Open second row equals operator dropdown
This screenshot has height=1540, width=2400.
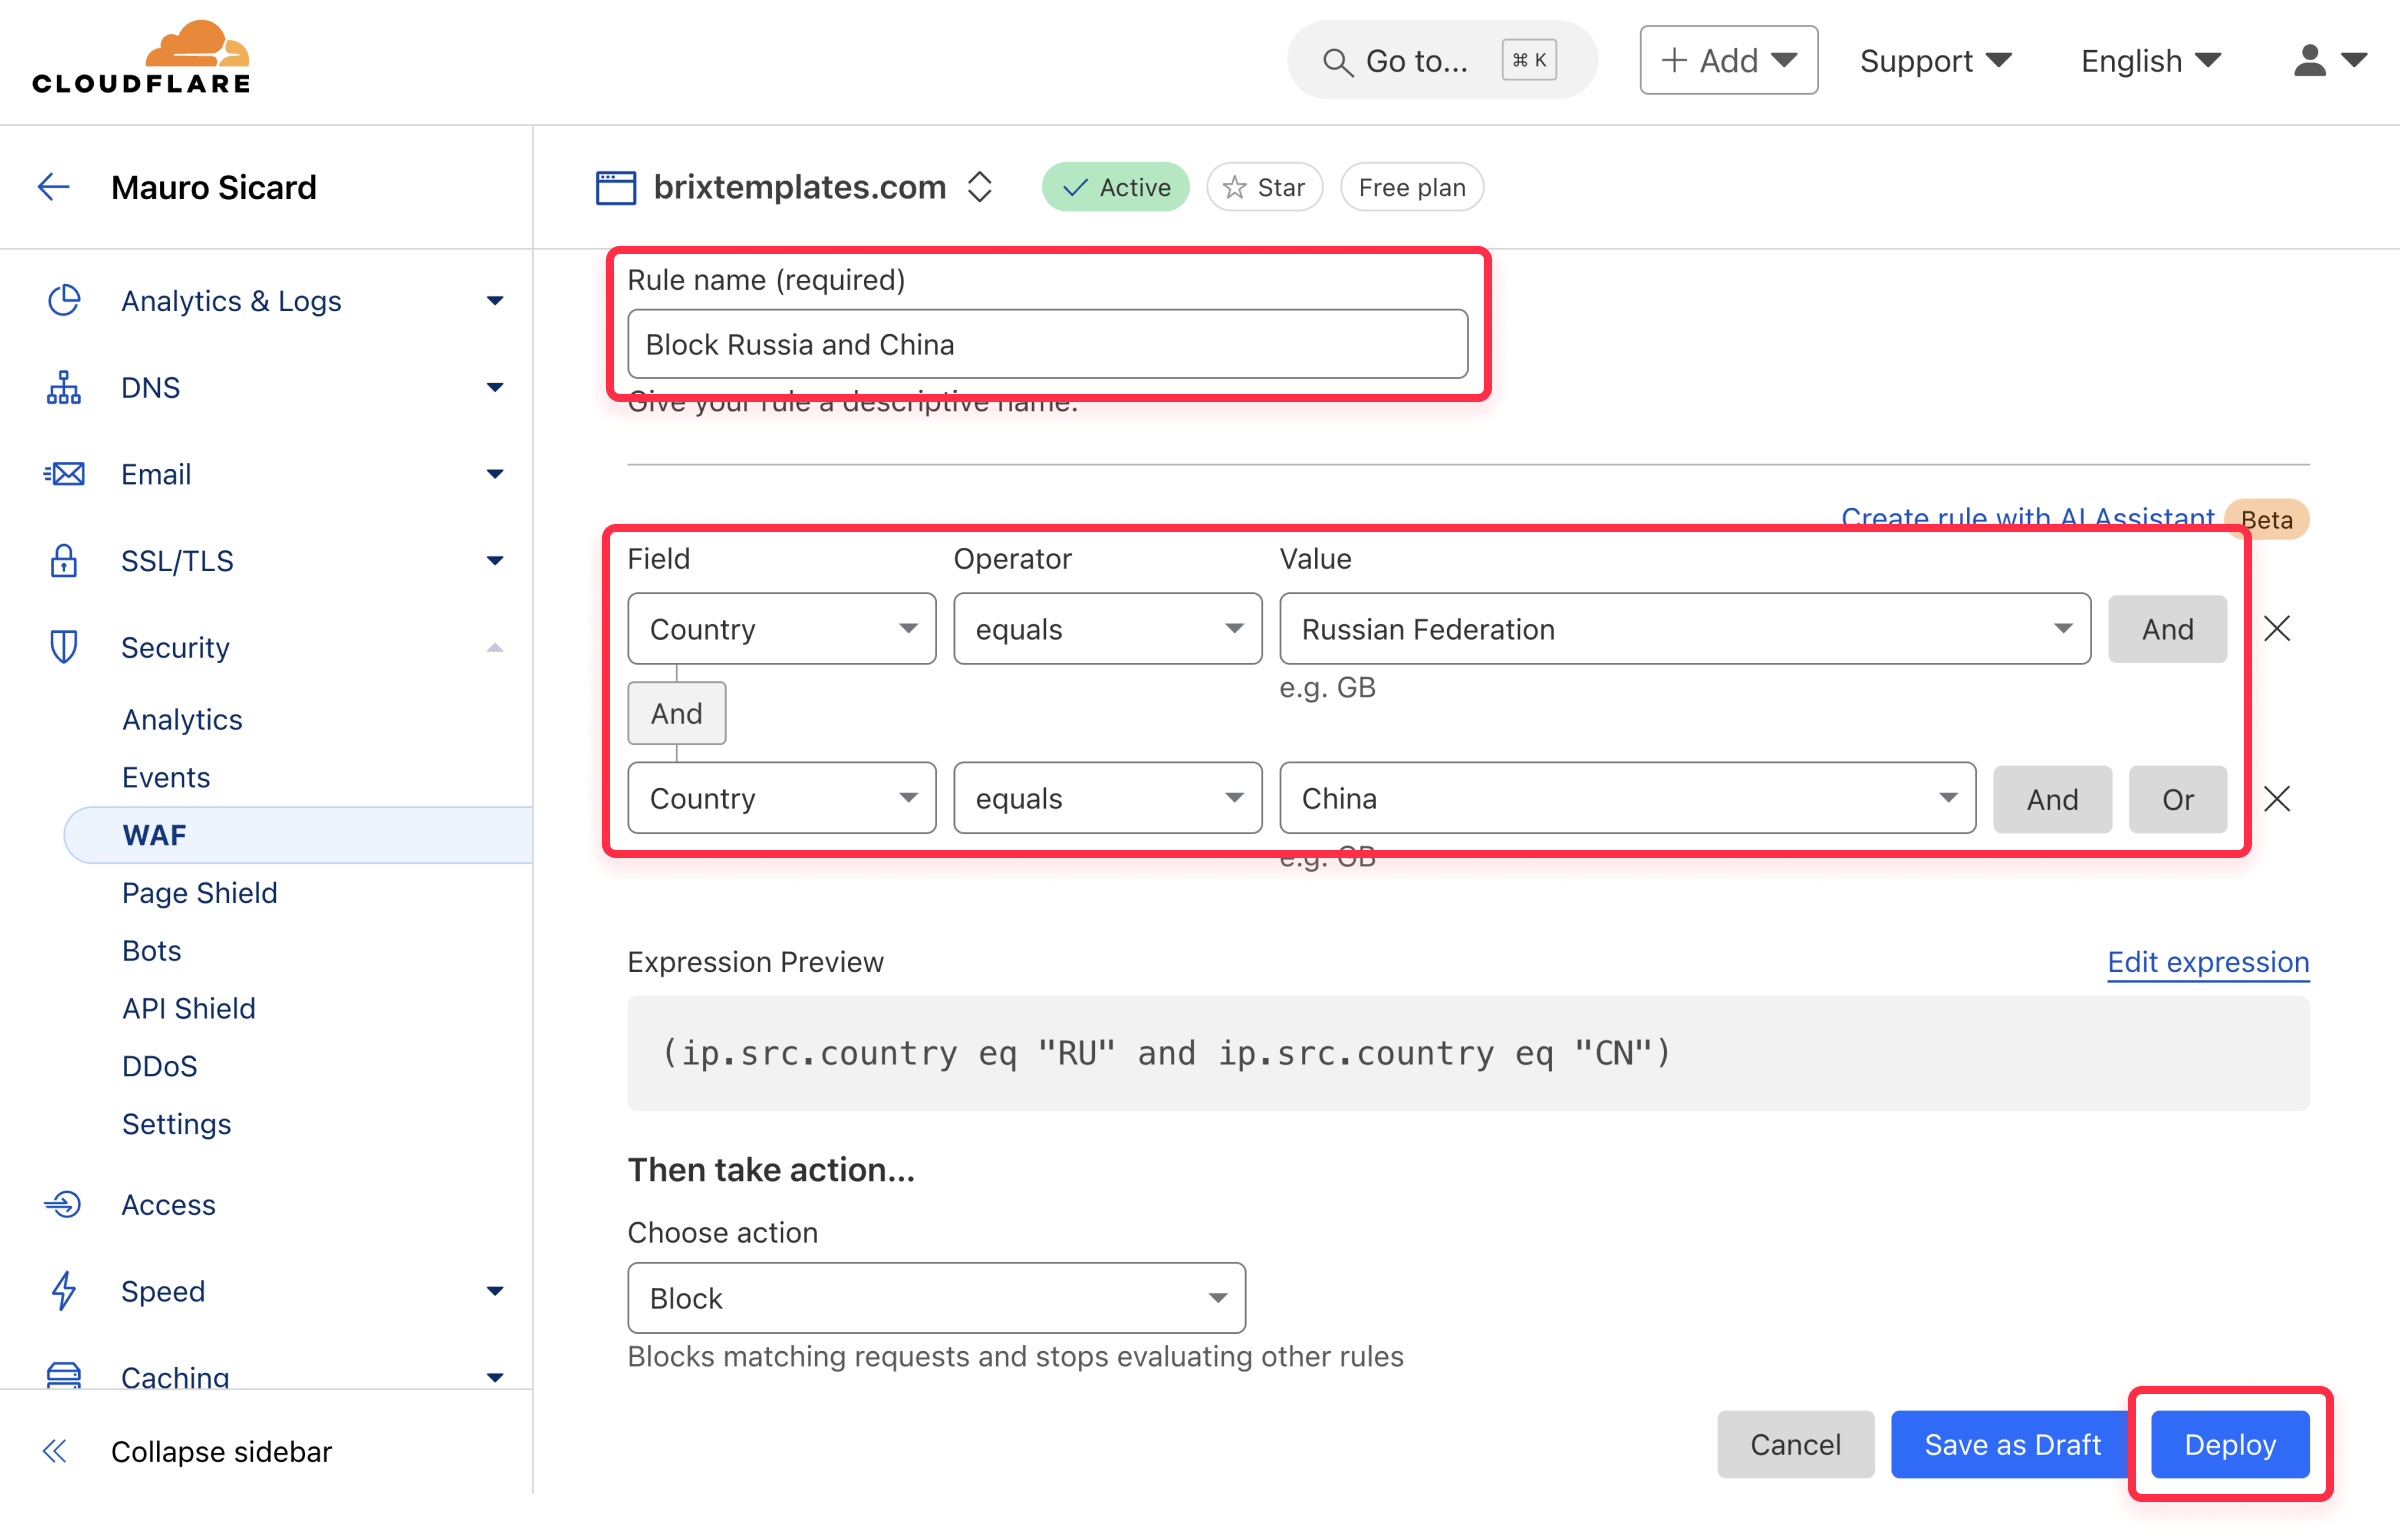click(x=1108, y=798)
